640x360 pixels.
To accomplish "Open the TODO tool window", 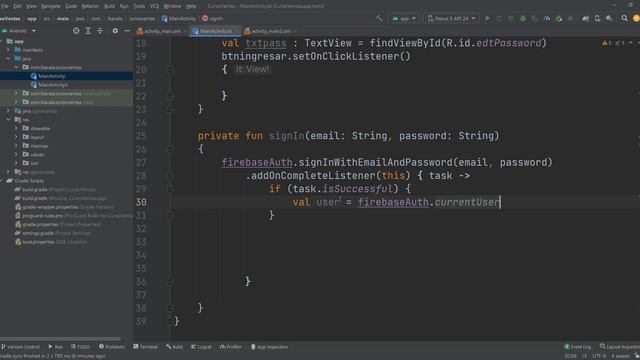I will pos(80,347).
